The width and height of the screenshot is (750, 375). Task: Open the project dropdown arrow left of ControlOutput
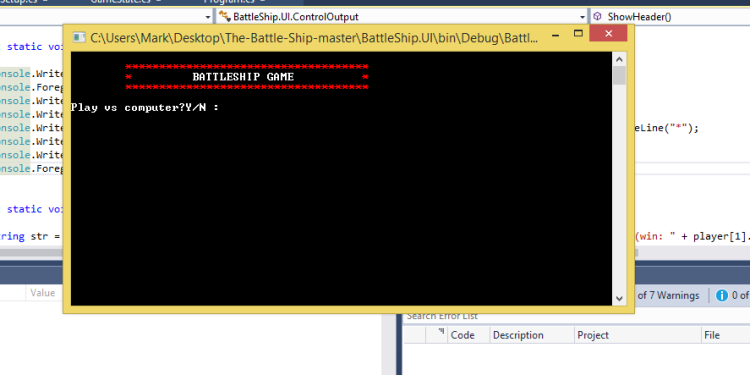208,17
